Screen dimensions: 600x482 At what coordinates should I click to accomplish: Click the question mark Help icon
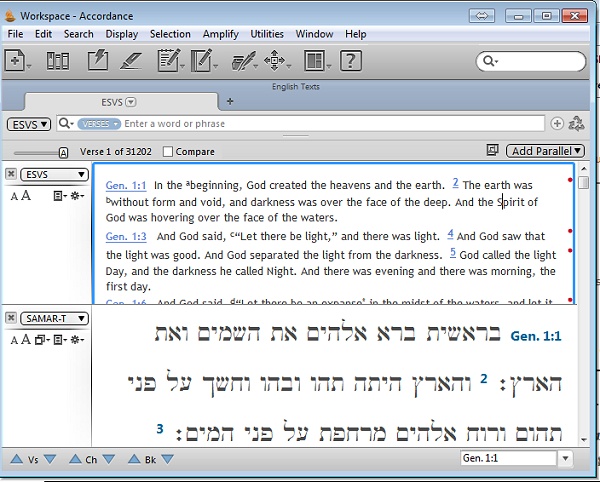[351, 60]
